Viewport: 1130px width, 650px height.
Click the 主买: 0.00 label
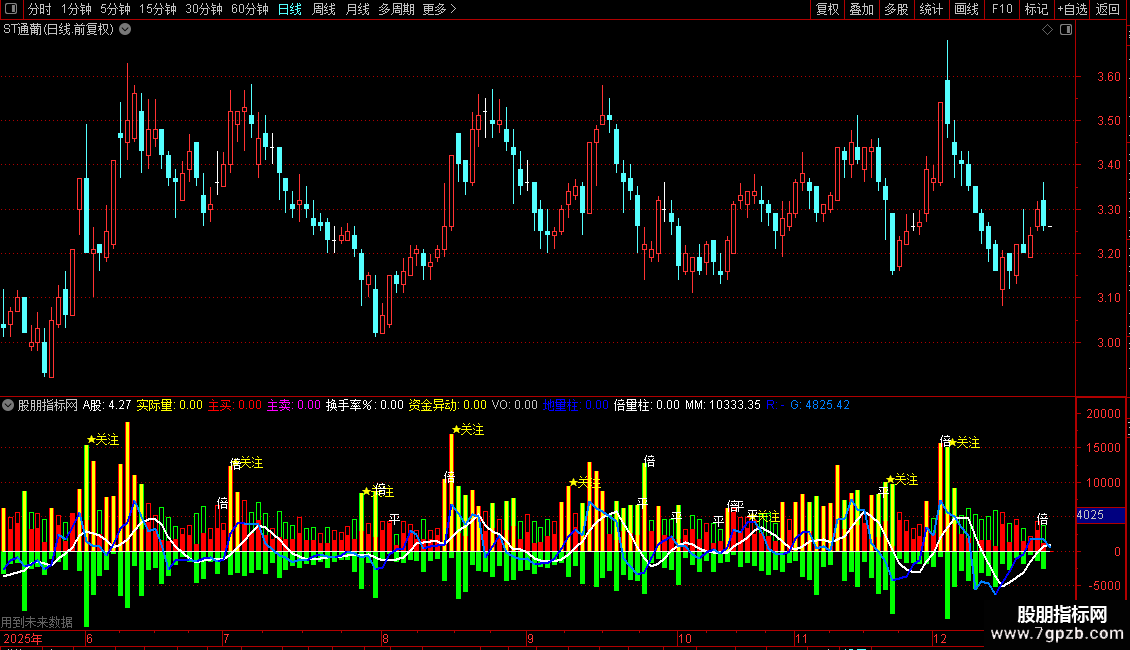tap(235, 405)
